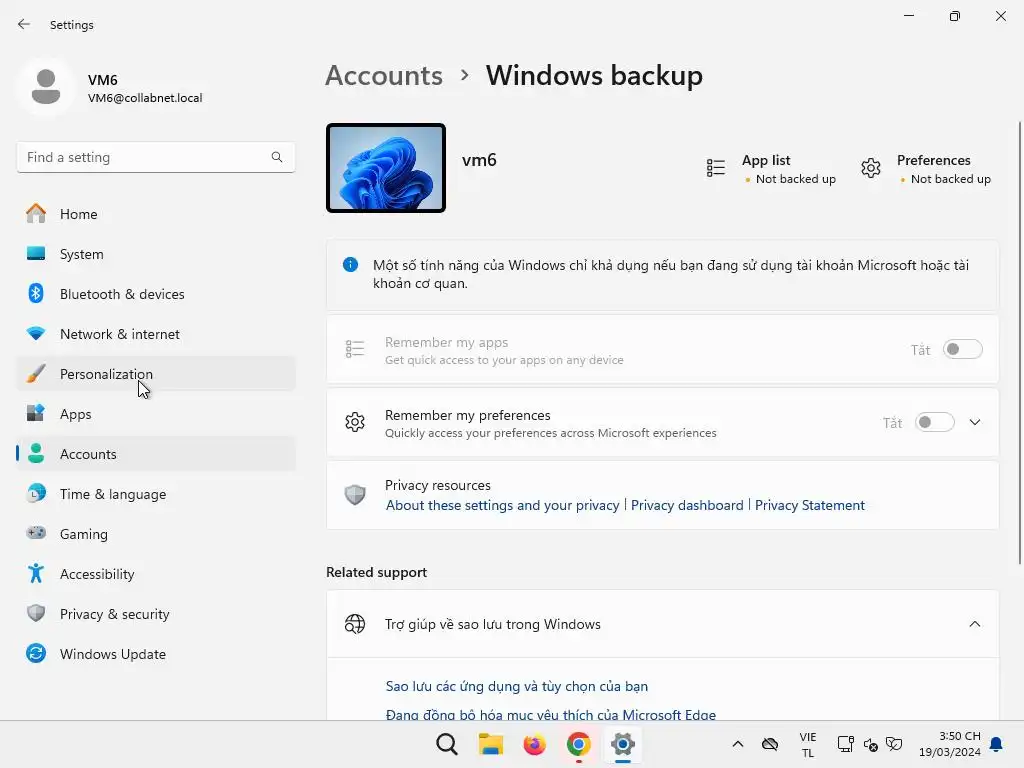Select Apps in the sidebar
1024x768 pixels.
(x=156, y=413)
